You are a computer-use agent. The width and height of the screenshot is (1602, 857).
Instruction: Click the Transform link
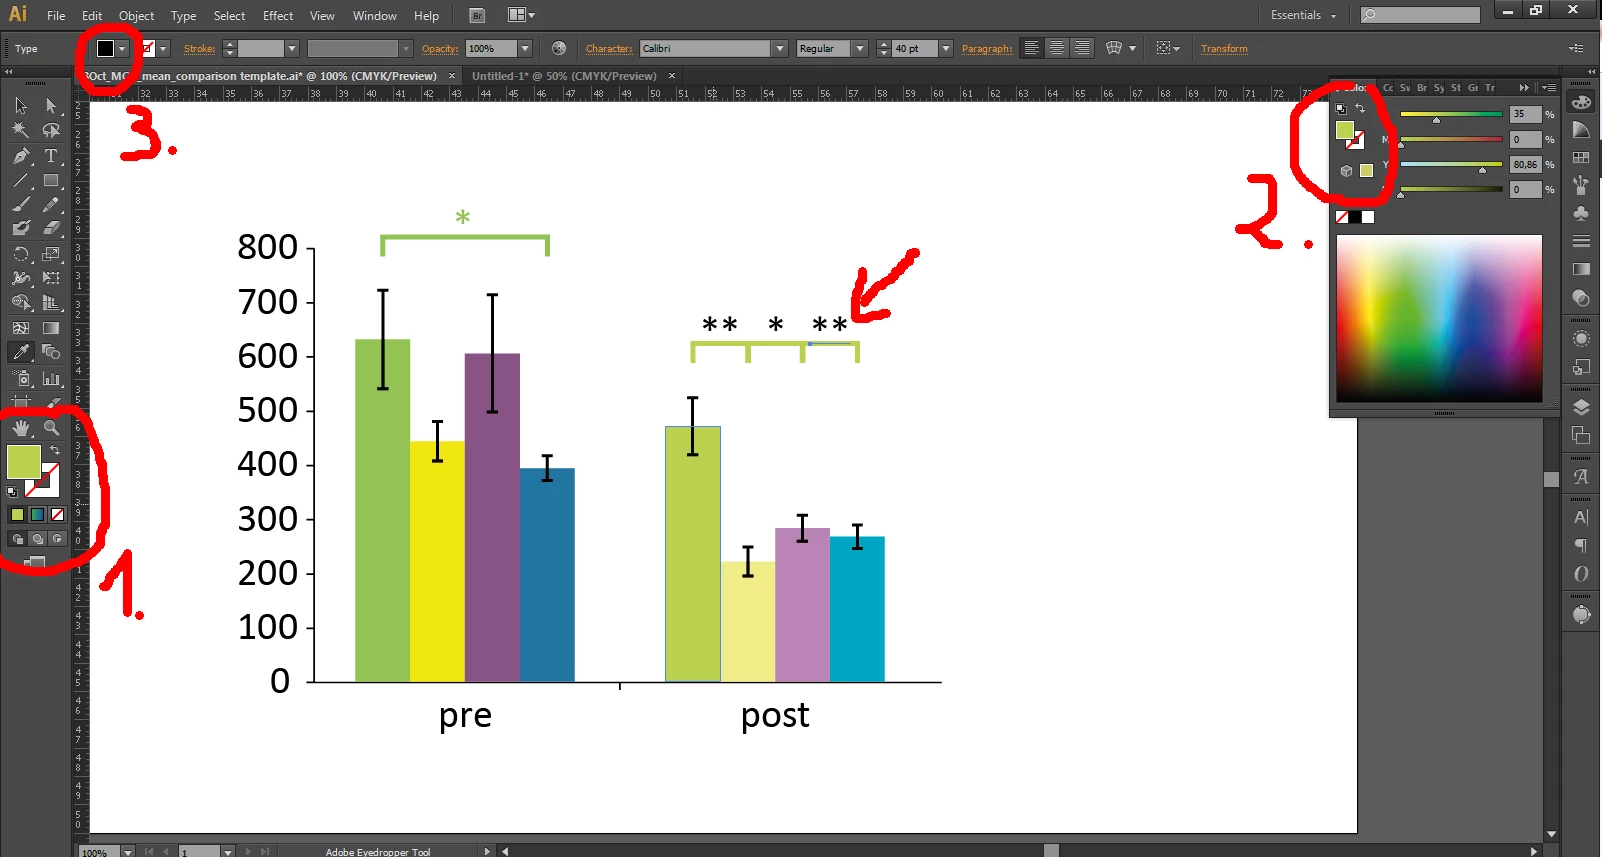coord(1224,48)
